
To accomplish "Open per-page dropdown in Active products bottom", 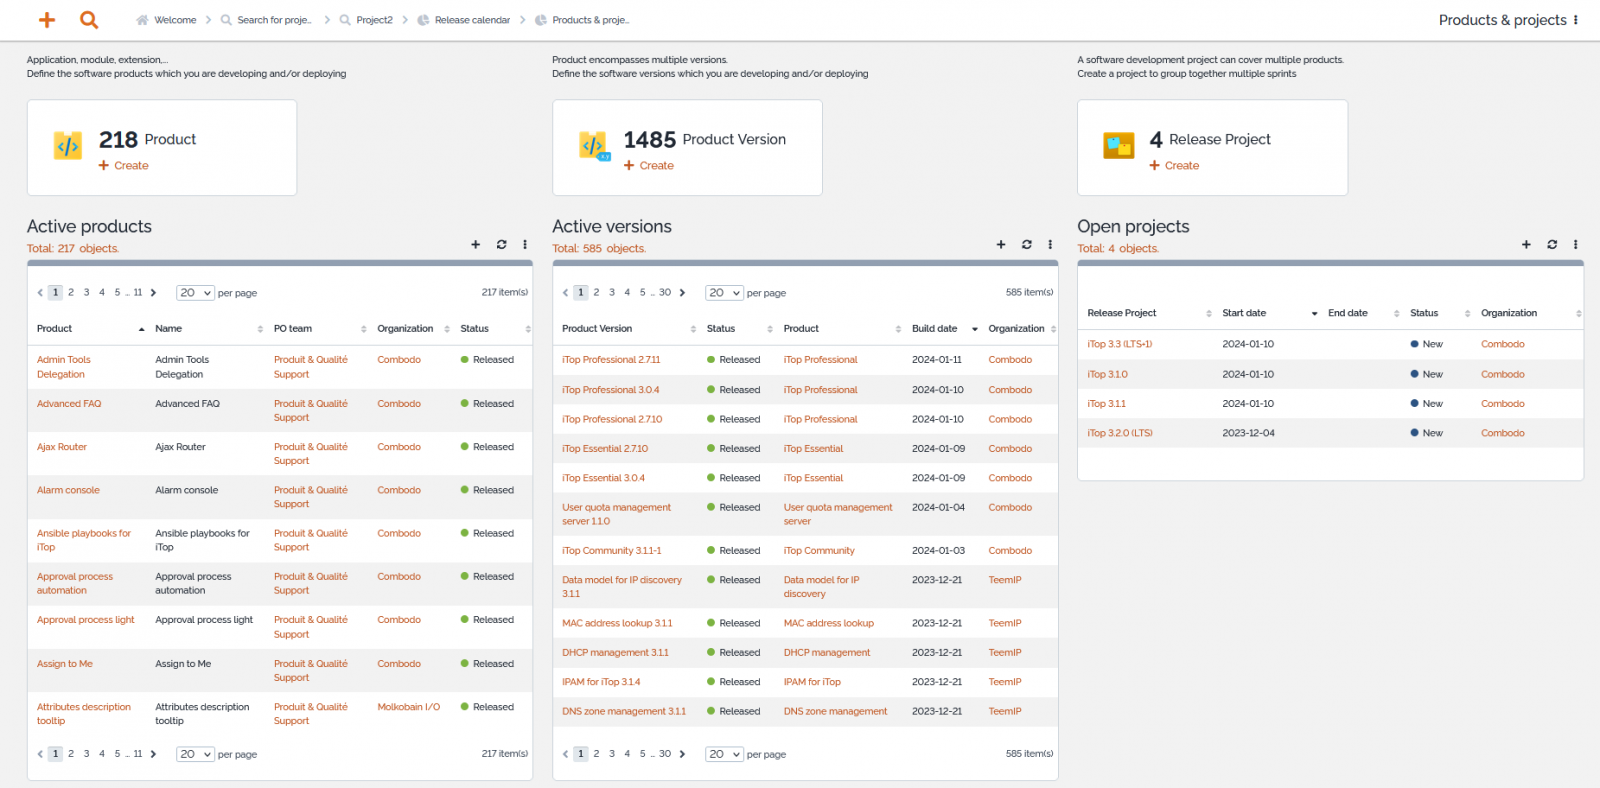I will pyautogui.click(x=195, y=754).
